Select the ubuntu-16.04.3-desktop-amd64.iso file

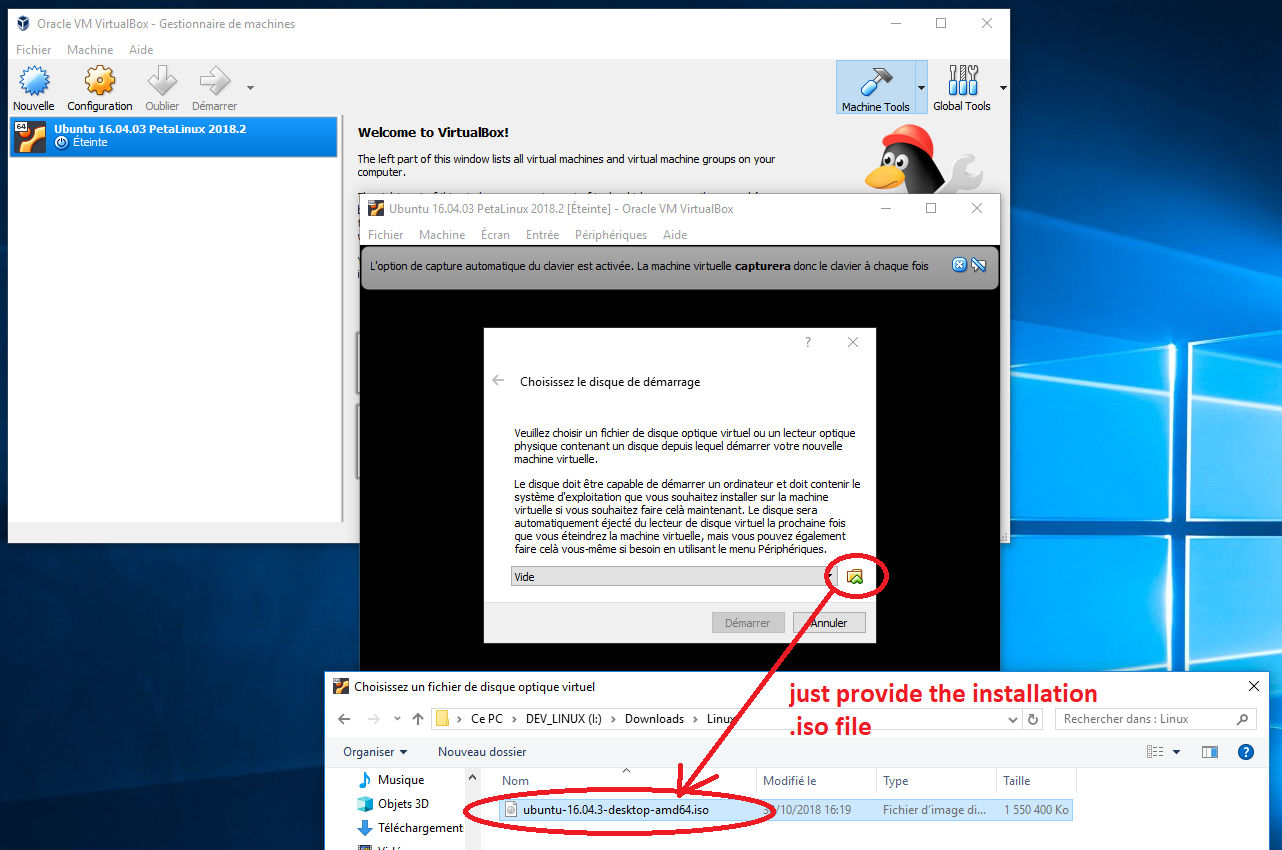click(615, 809)
